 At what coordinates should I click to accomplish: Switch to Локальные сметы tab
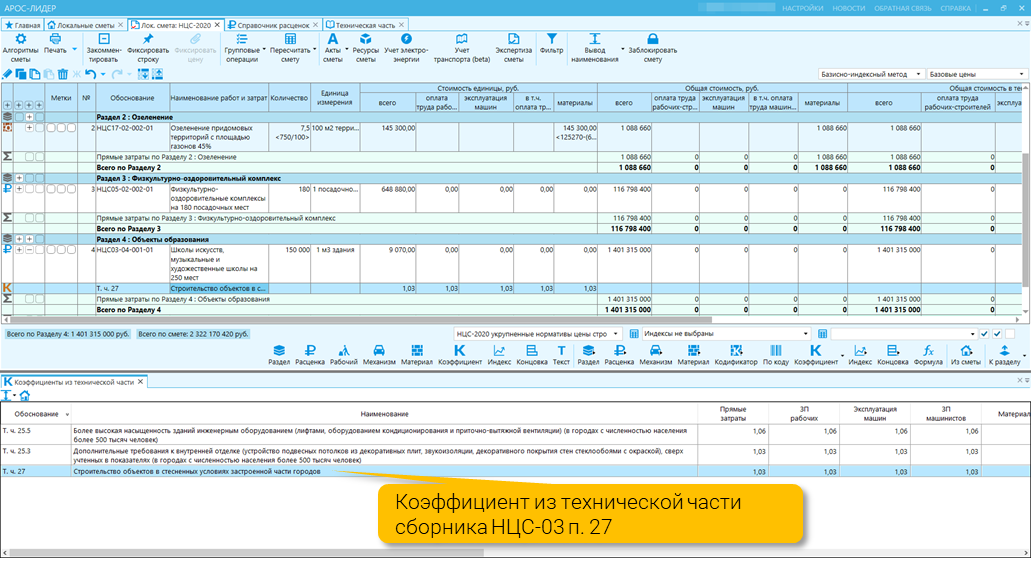coord(85,25)
